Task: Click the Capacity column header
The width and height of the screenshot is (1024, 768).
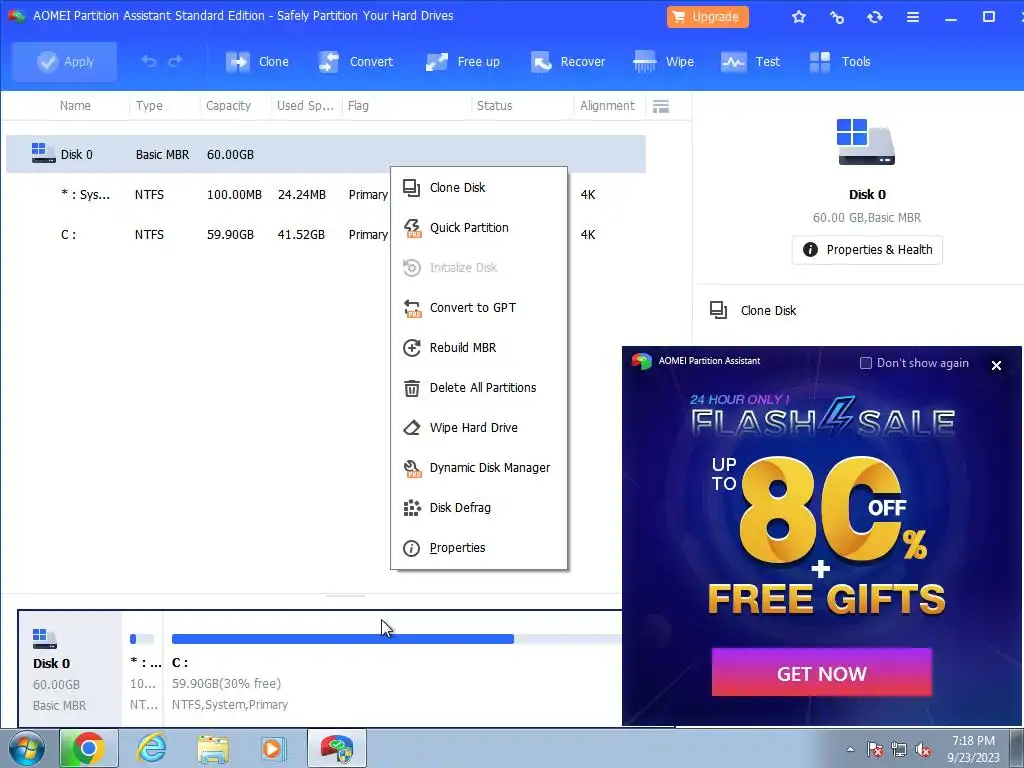Action: (x=229, y=106)
